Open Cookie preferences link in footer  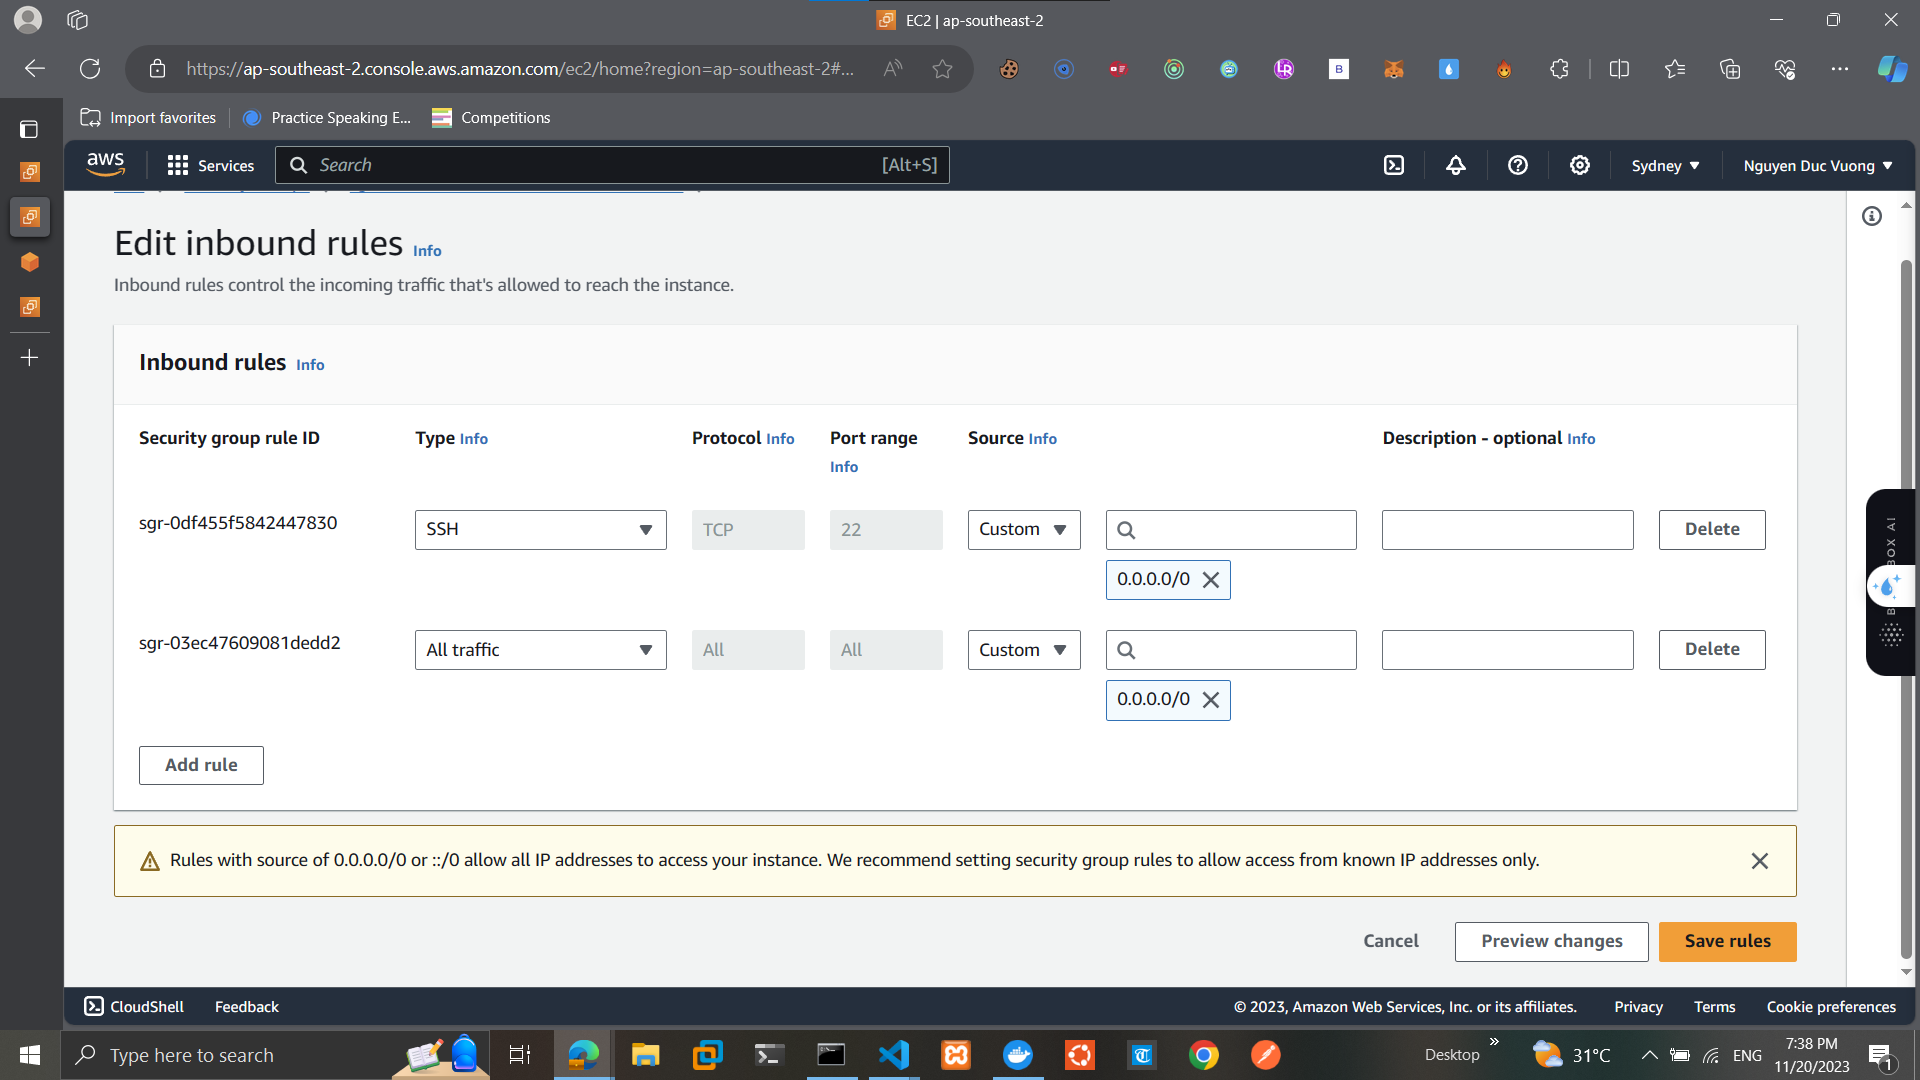tap(1831, 1007)
